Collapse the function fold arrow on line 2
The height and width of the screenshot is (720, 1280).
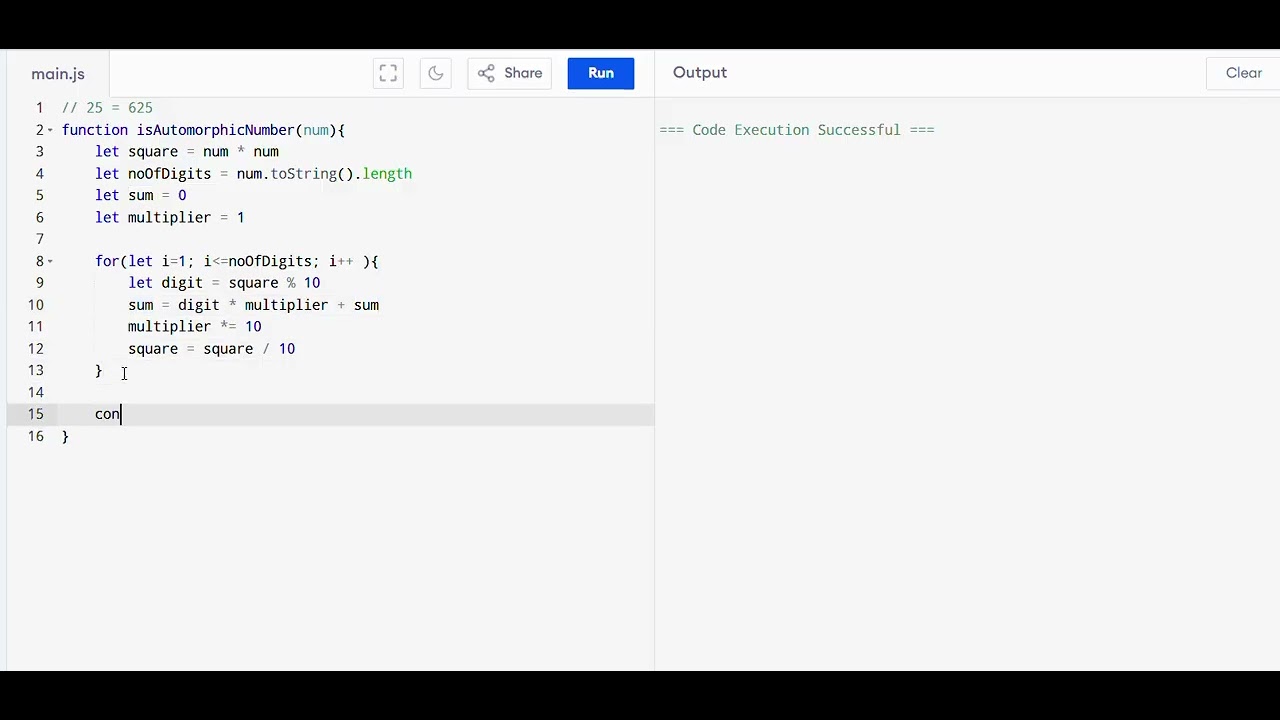click(x=51, y=131)
